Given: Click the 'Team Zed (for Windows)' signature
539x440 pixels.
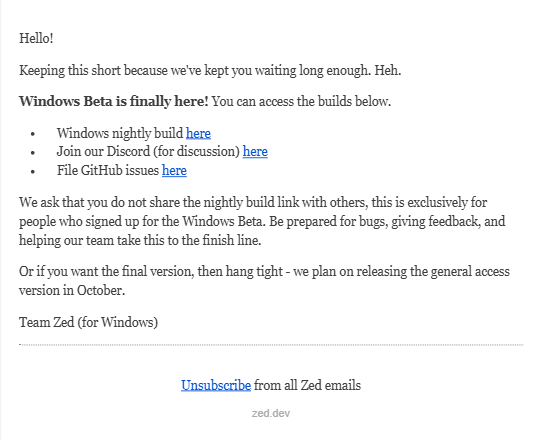Looking at the screenshot, I should [x=88, y=322].
